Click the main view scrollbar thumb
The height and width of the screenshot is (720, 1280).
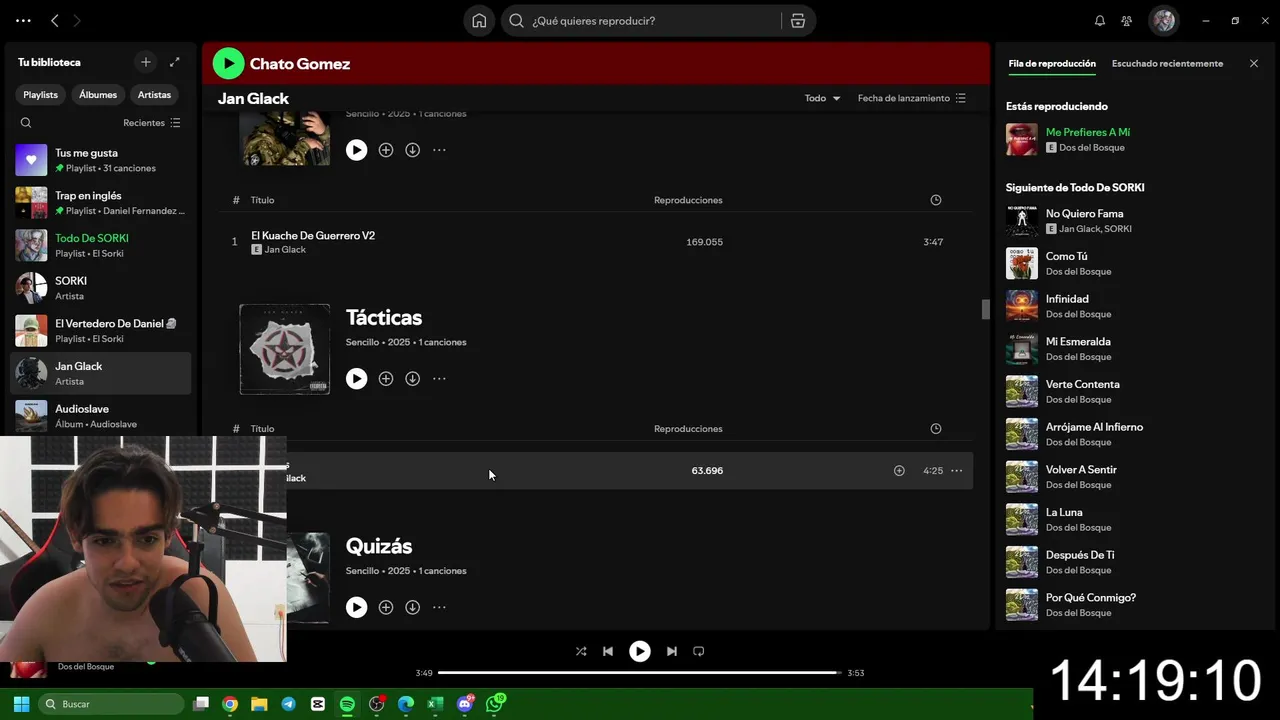985,310
